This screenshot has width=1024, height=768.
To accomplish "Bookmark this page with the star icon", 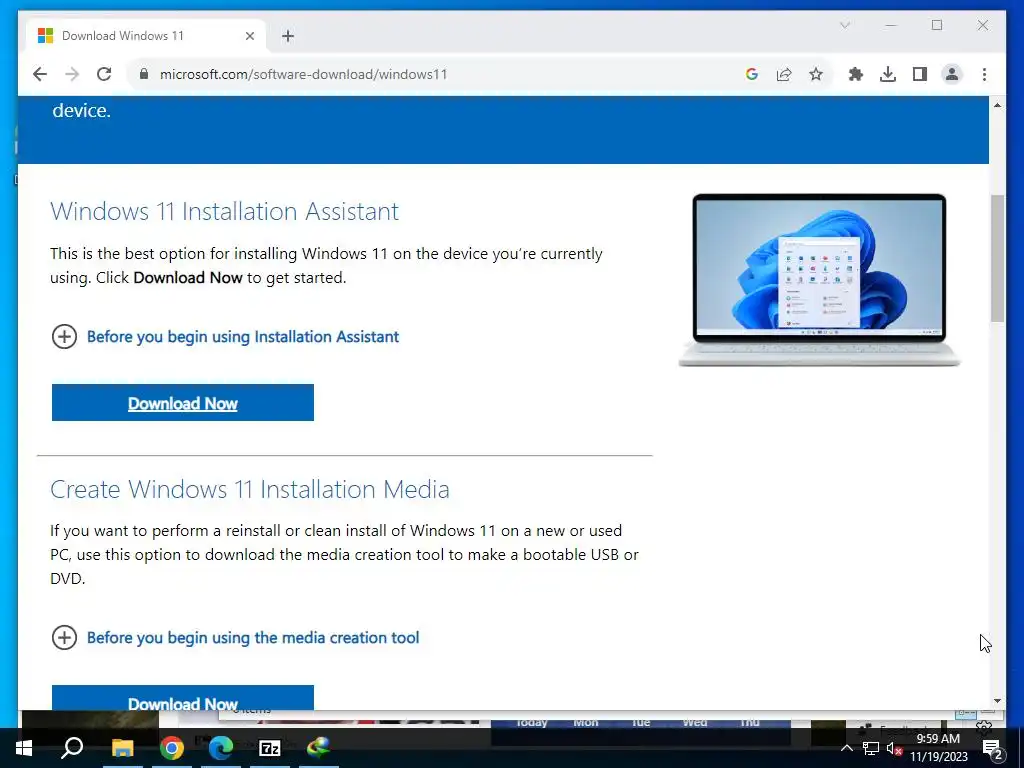I will (x=816, y=74).
